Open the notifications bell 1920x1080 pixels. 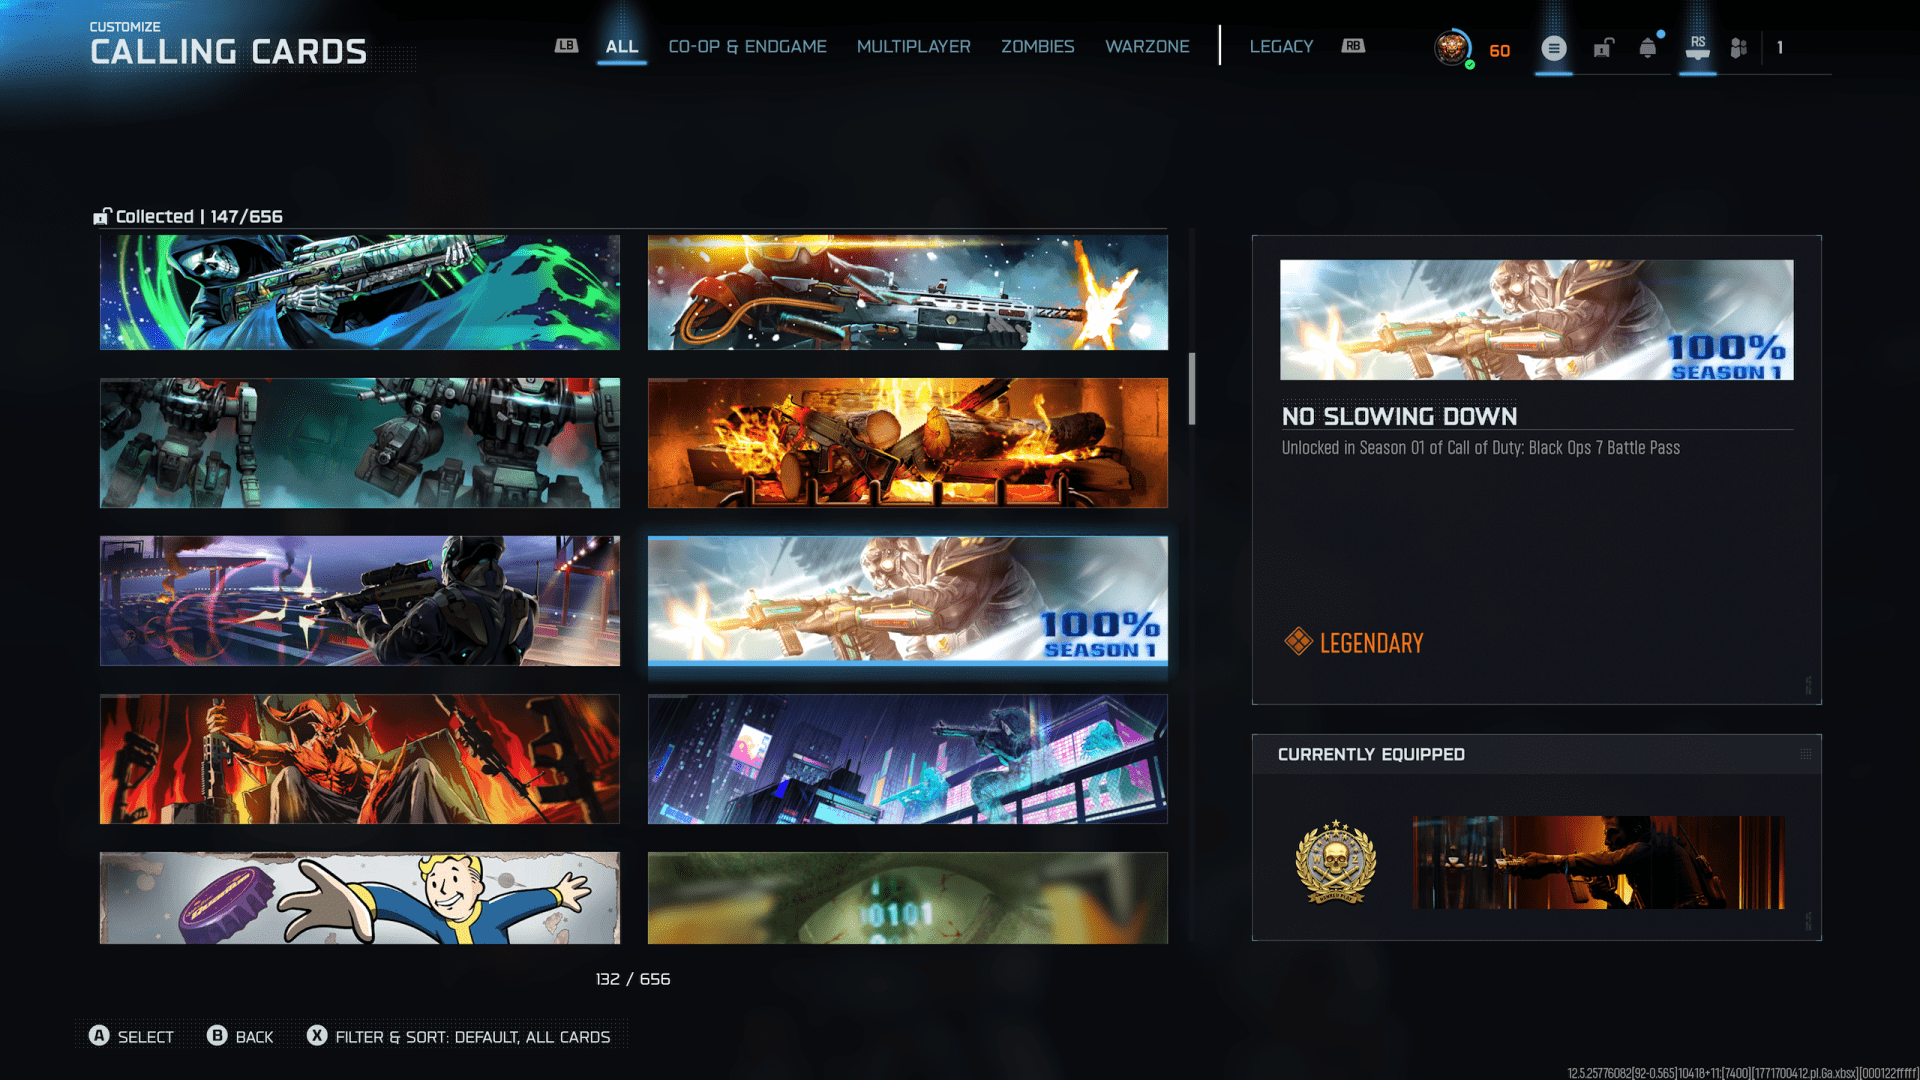click(x=1647, y=48)
